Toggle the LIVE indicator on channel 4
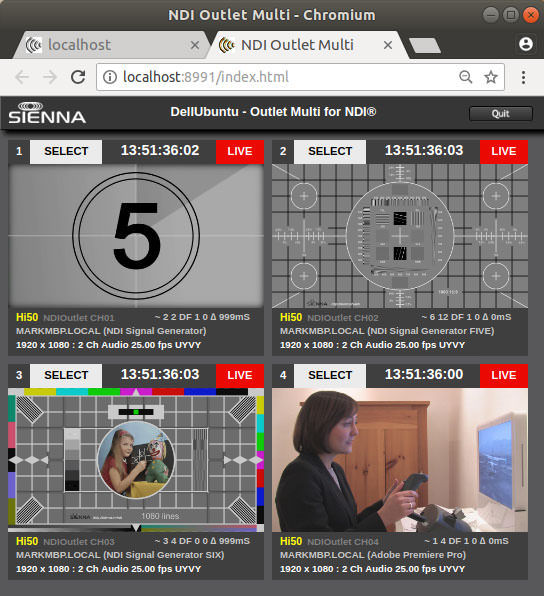Viewport: 544px width, 596px height. click(504, 375)
